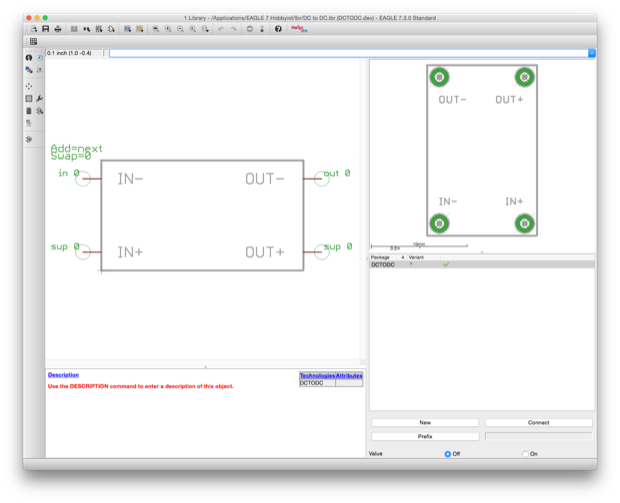Zoom out of the drawing
This screenshot has width=620, height=503.
(x=180, y=29)
